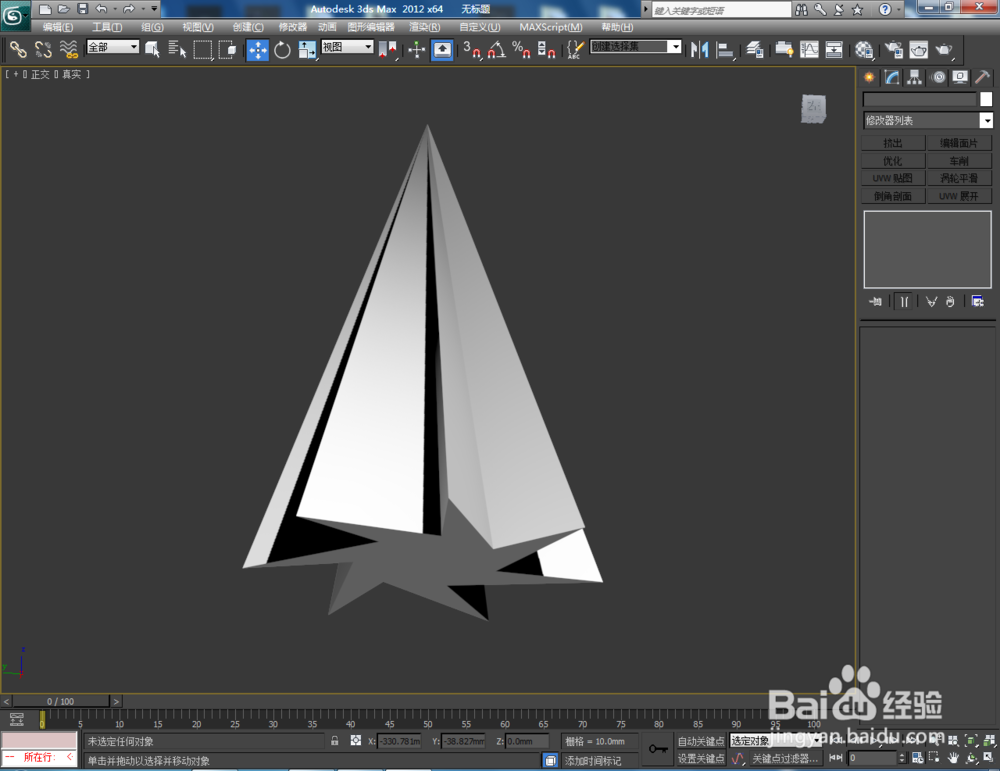
Task: Open Render Setup dialog
Action: [893, 50]
